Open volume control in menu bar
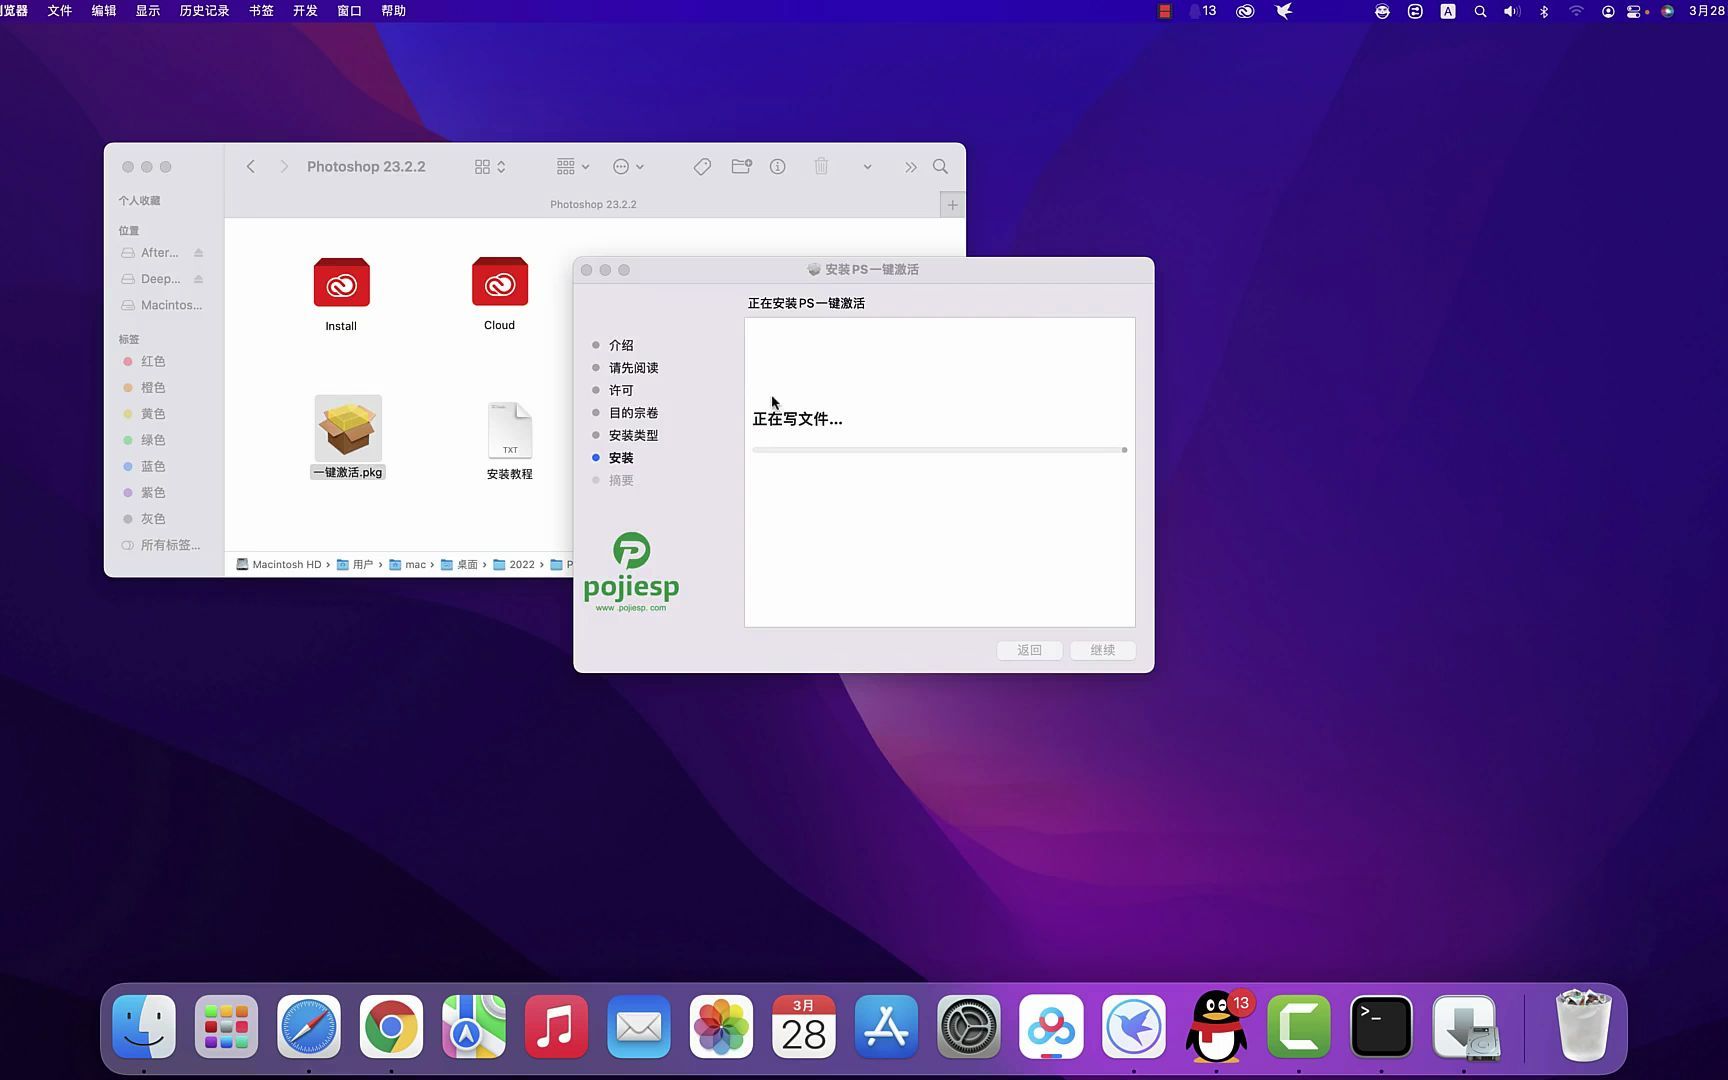Screen dimensions: 1728x1080 (x=1512, y=11)
